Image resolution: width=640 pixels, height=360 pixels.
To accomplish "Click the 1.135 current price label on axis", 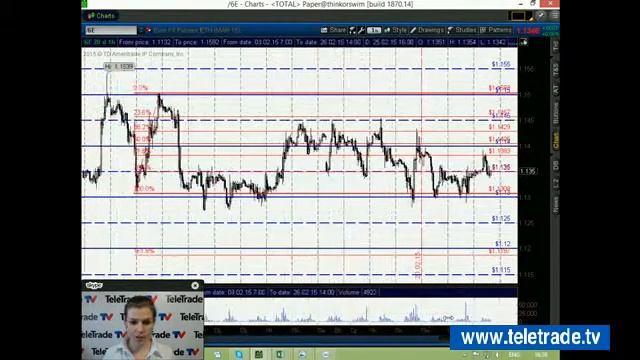I will 528,171.
